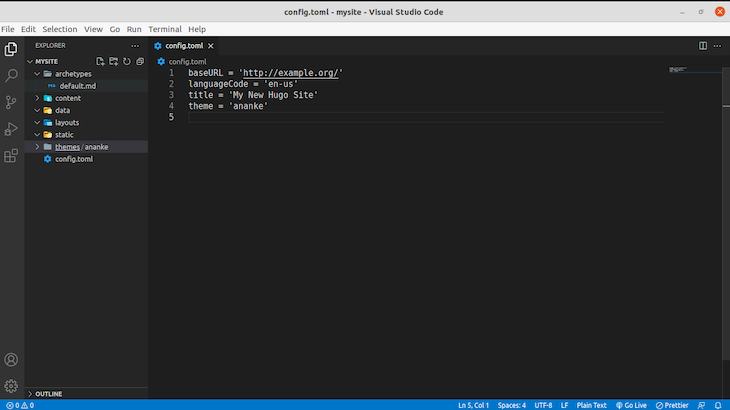Click the http://example.org/ link
The width and height of the screenshot is (730, 410).
(x=291, y=73)
